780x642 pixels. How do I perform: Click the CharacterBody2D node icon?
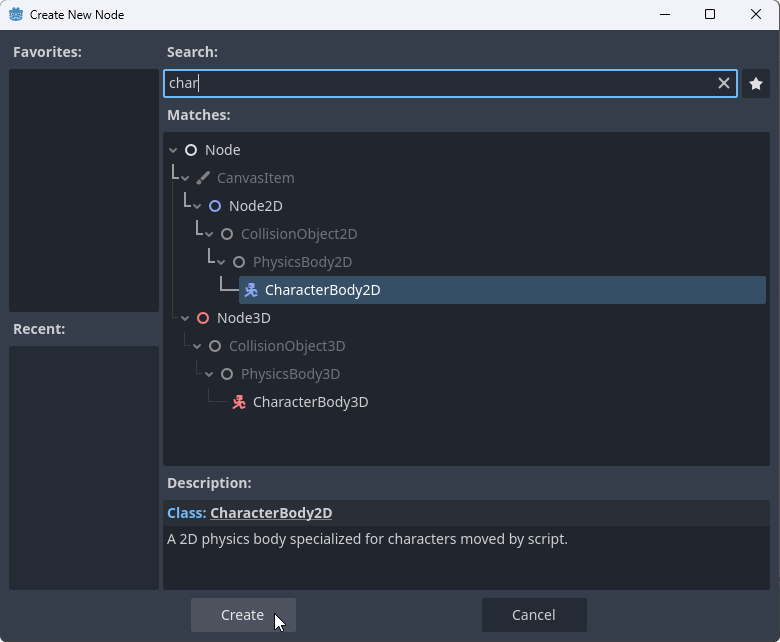tap(251, 290)
